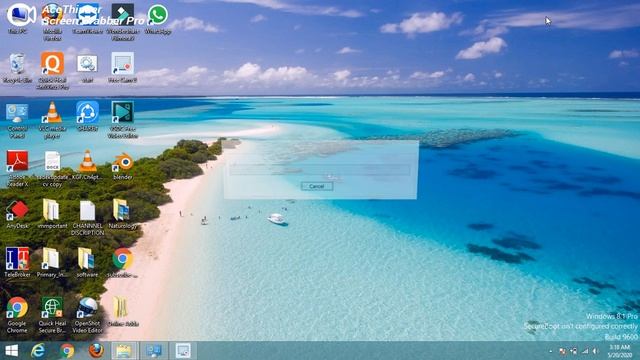This screenshot has width=640, height=360.
Task: Open the Naturology folder
Action: tap(122, 210)
